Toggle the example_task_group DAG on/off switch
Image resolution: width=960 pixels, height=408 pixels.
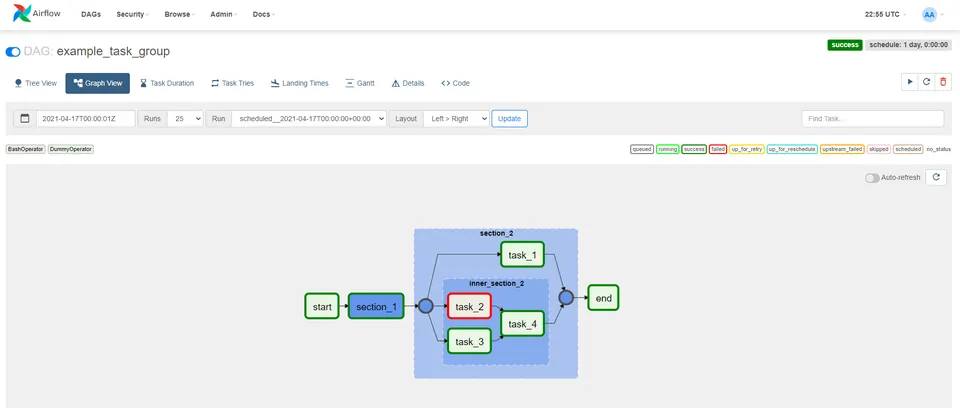tap(13, 52)
